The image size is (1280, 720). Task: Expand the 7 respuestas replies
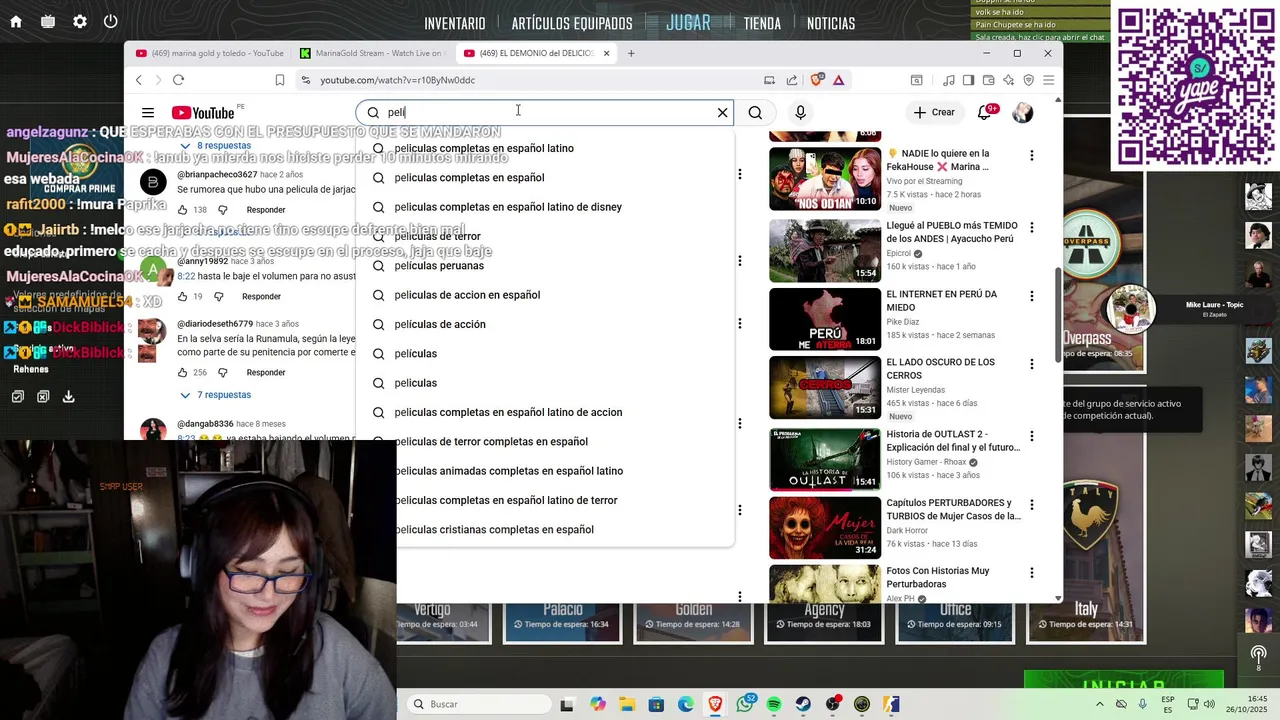pos(215,395)
